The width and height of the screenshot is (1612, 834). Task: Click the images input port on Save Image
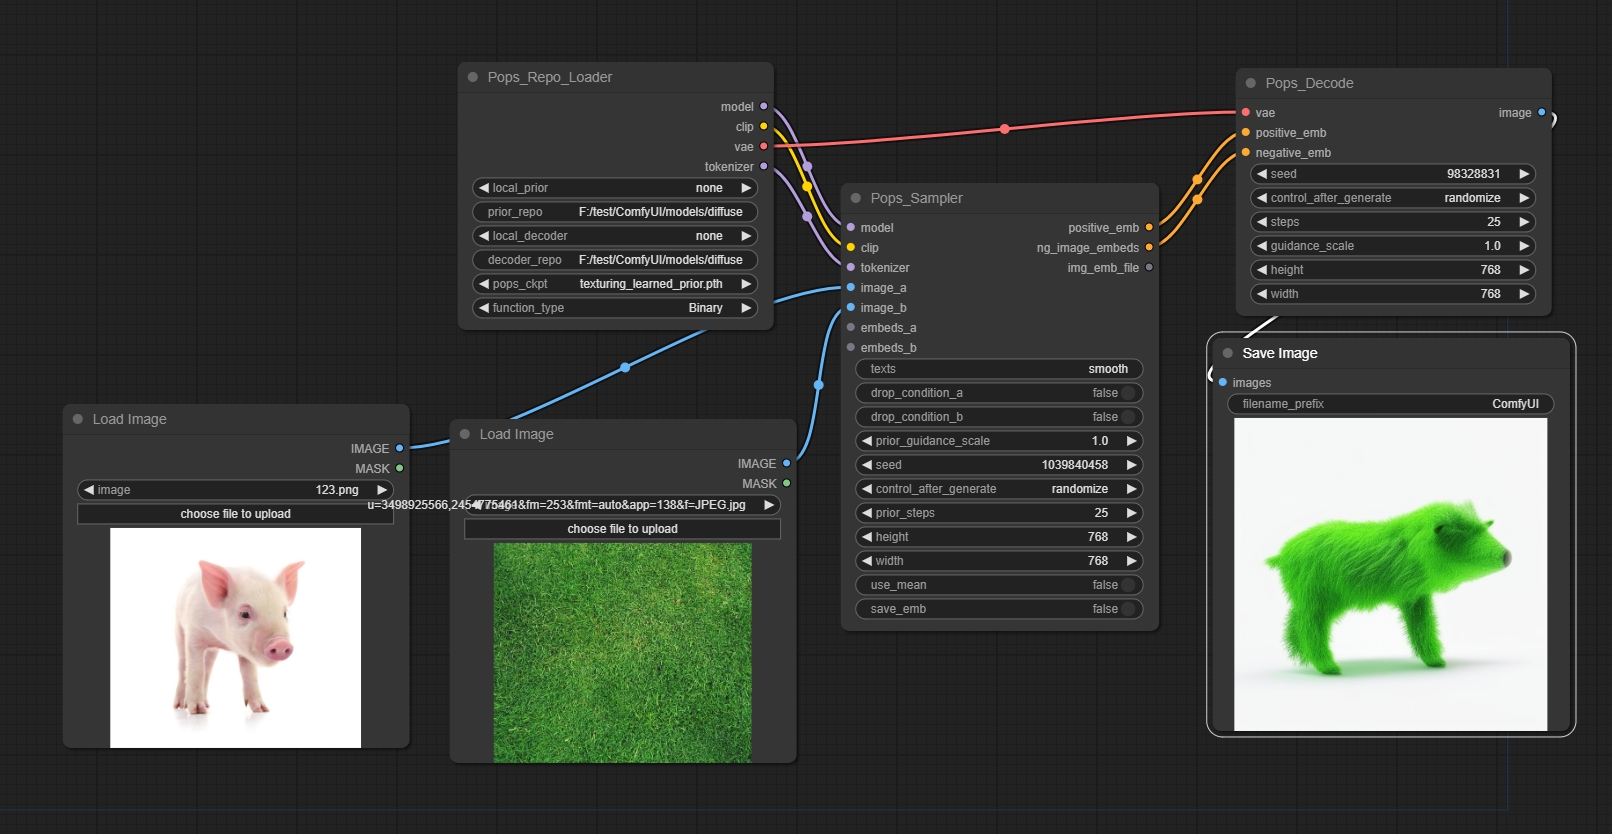pos(1223,382)
